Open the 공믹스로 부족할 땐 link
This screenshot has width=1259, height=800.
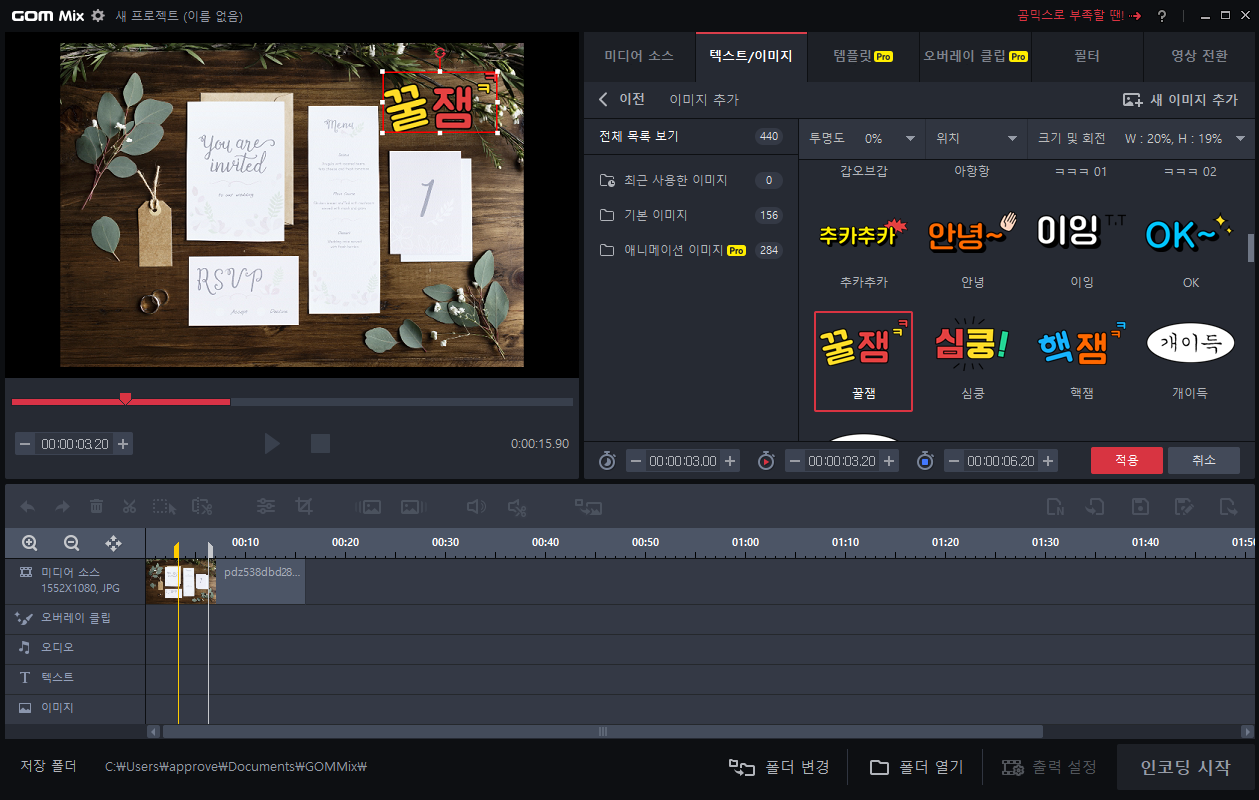tap(1079, 16)
